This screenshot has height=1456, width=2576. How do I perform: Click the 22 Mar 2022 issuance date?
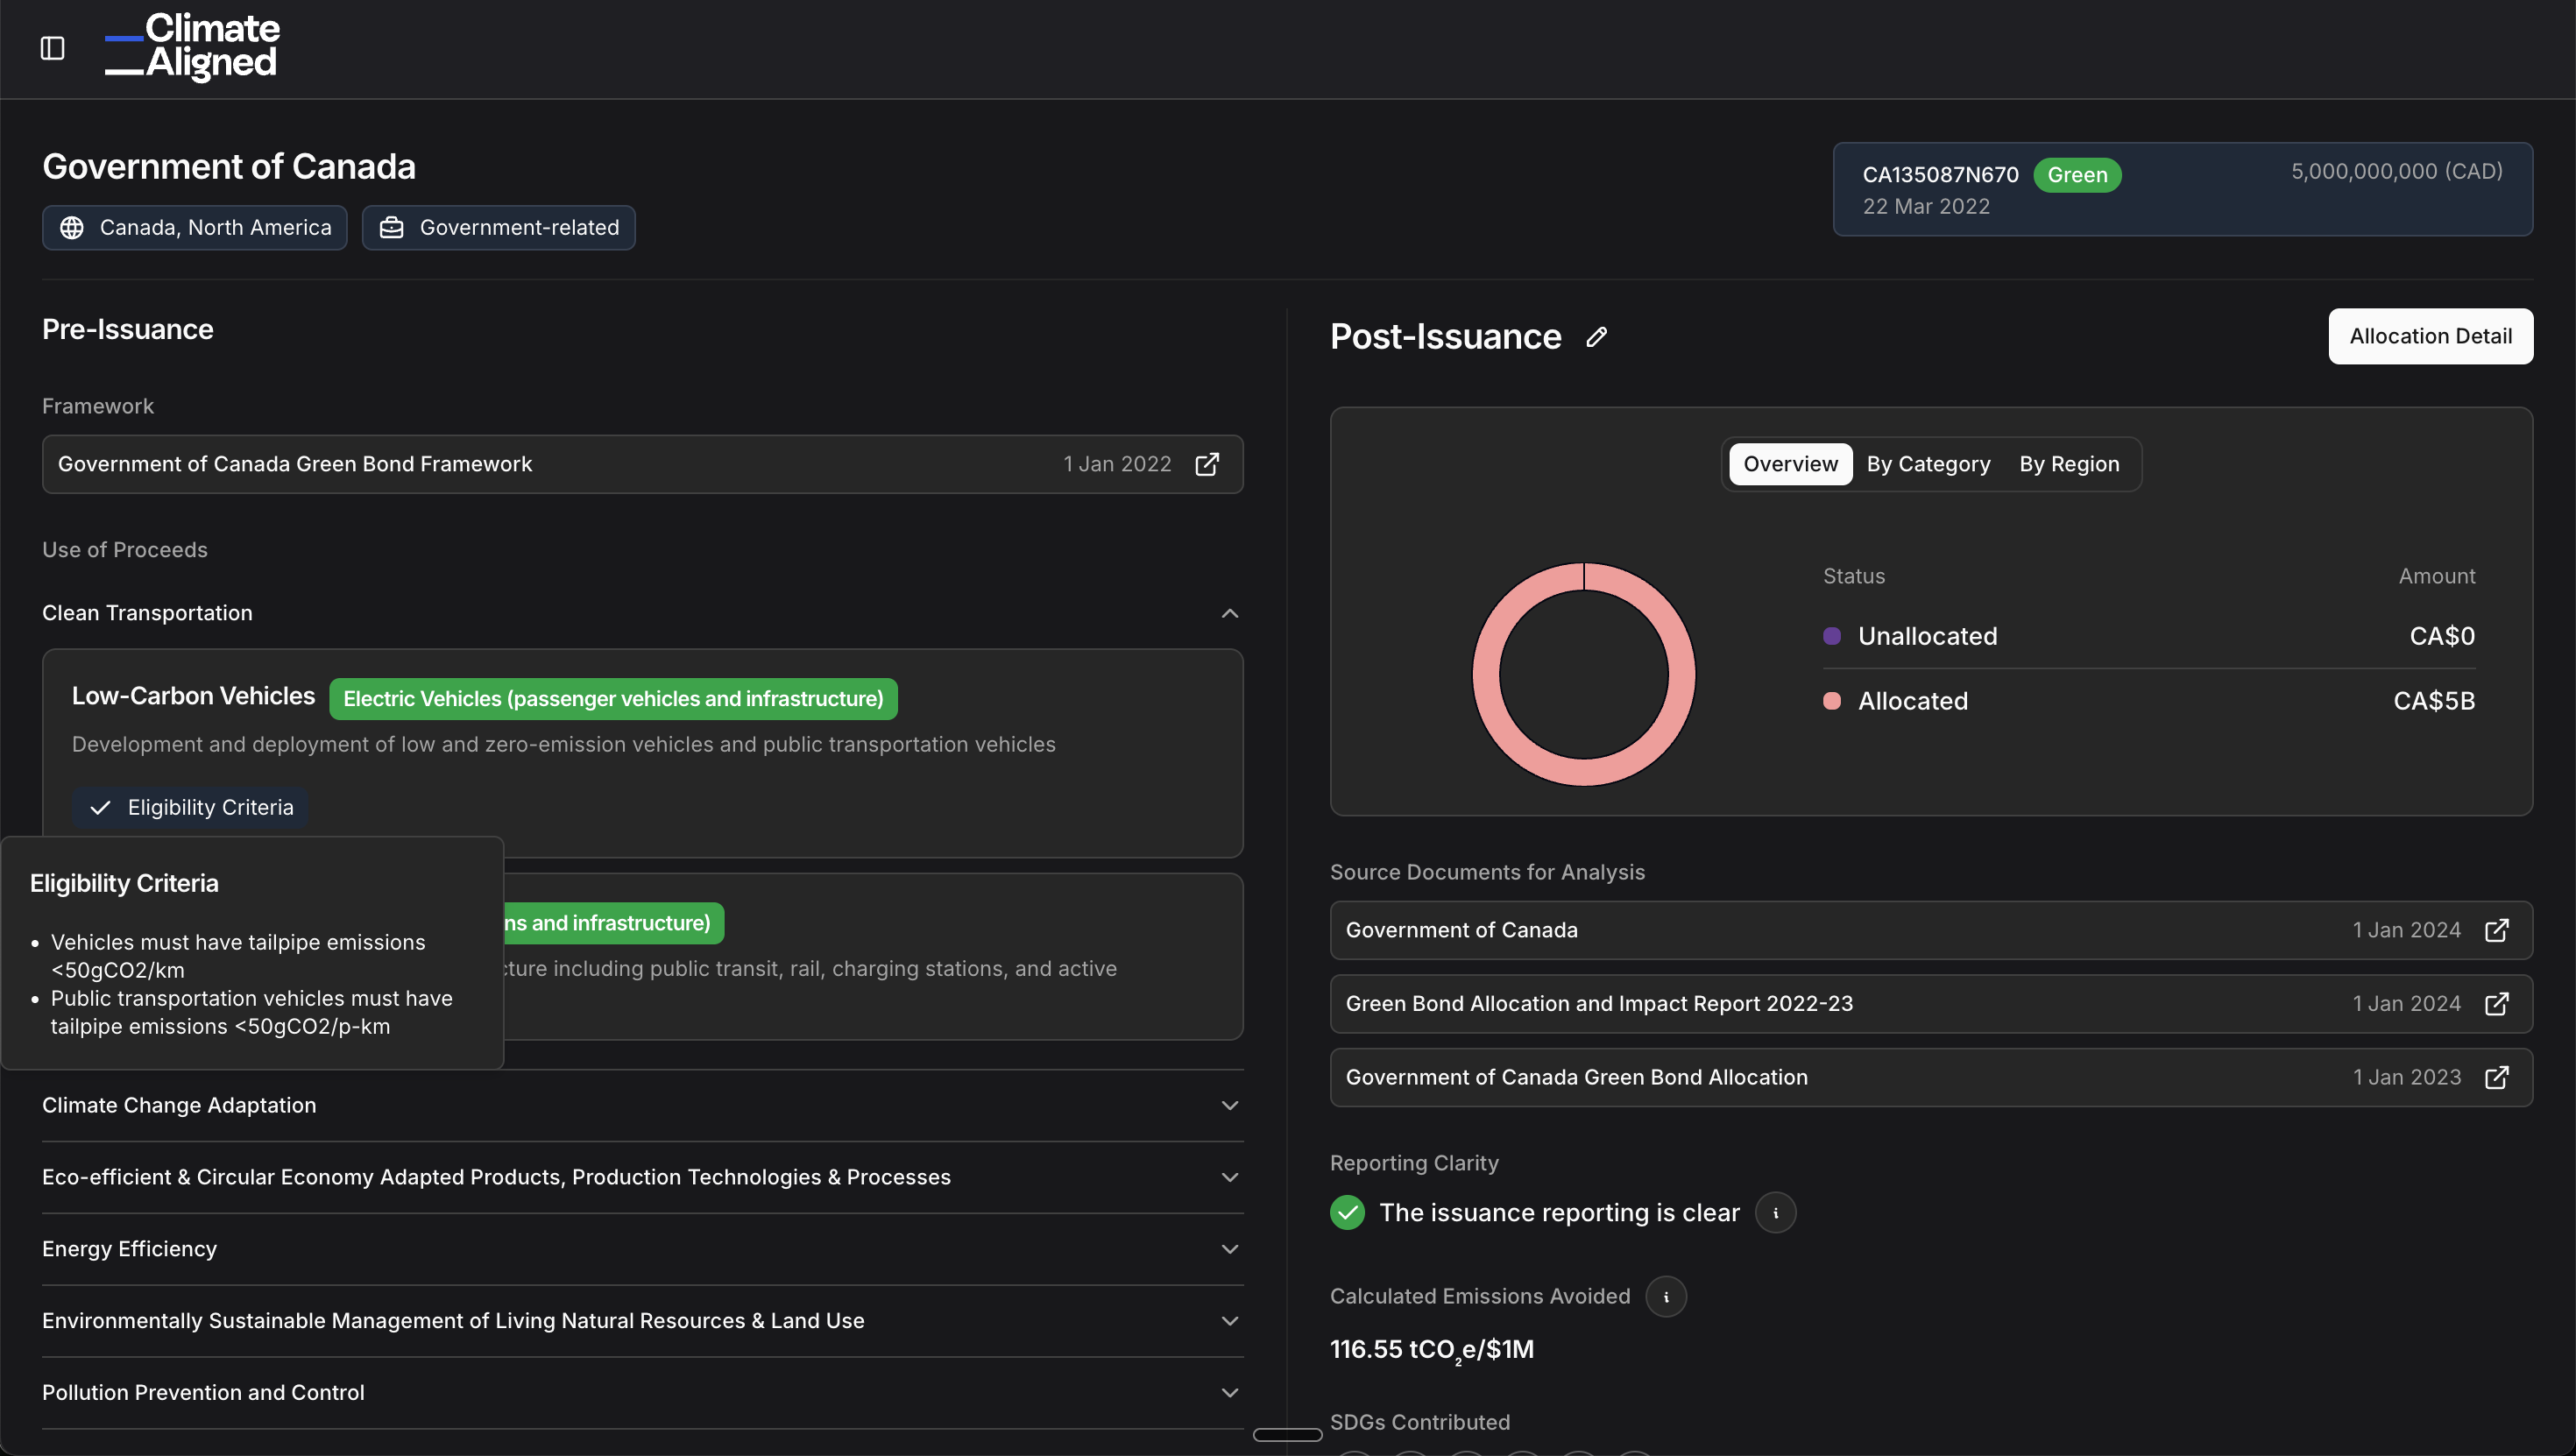coord(1926,206)
